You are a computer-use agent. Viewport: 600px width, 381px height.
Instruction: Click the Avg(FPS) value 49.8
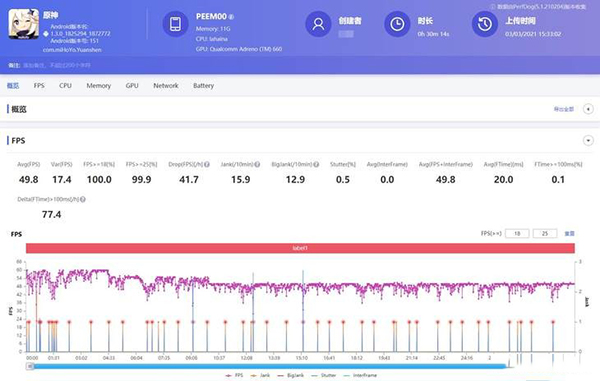(29, 179)
